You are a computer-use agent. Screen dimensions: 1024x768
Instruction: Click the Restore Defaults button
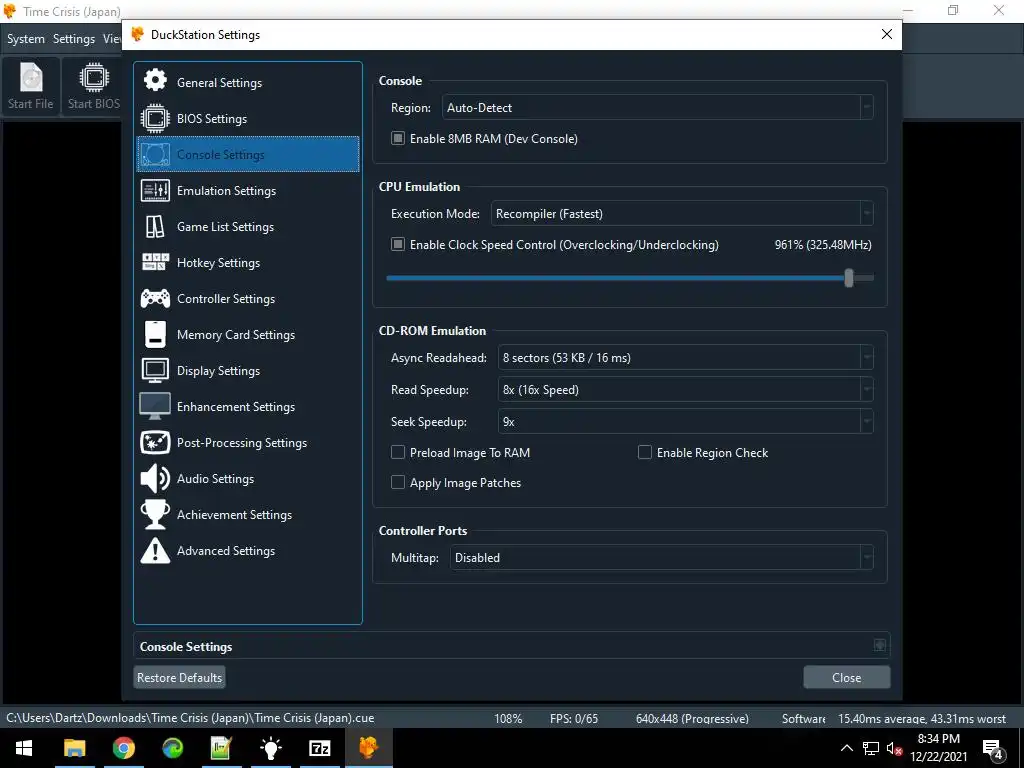[x=180, y=677]
